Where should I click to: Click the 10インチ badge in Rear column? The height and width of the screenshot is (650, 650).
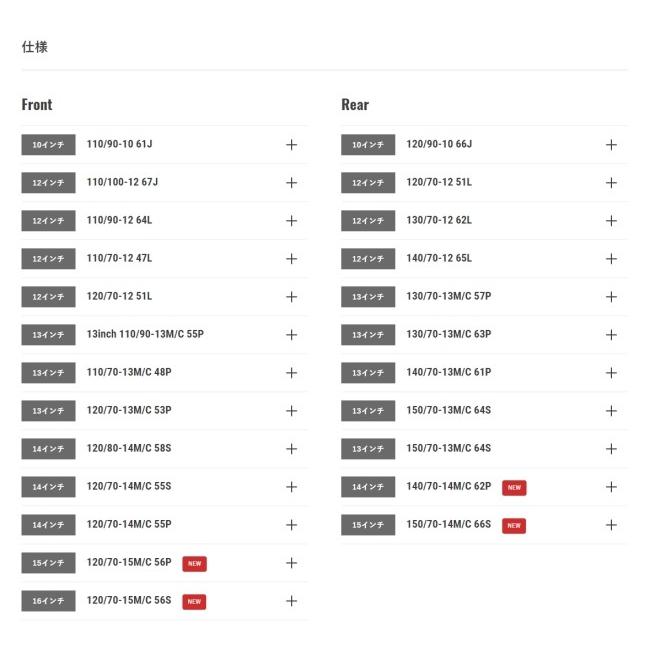(x=368, y=145)
